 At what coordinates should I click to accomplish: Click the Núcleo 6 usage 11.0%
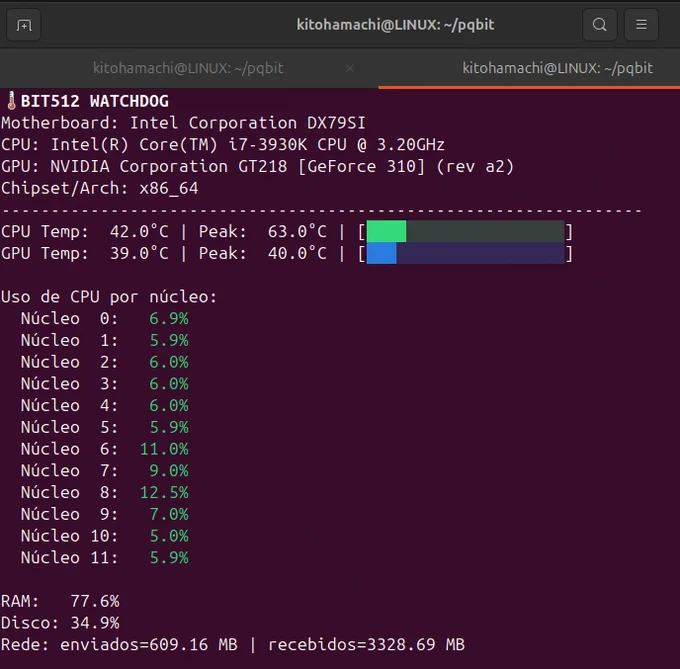point(164,449)
